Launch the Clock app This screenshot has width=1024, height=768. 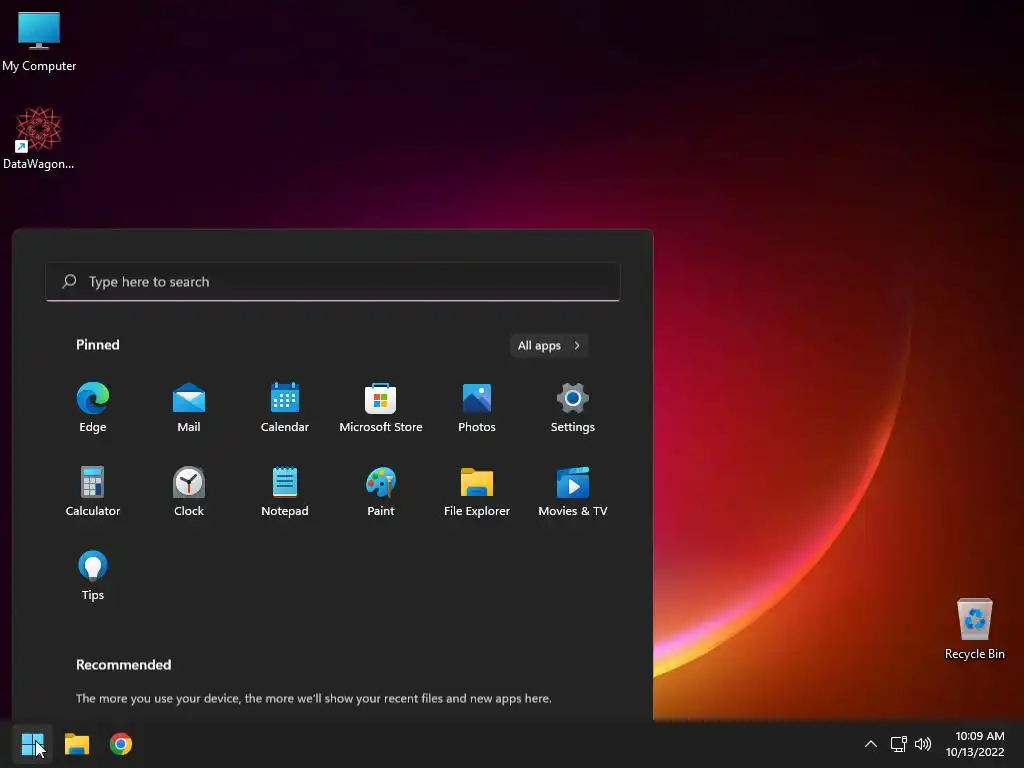coord(189,492)
